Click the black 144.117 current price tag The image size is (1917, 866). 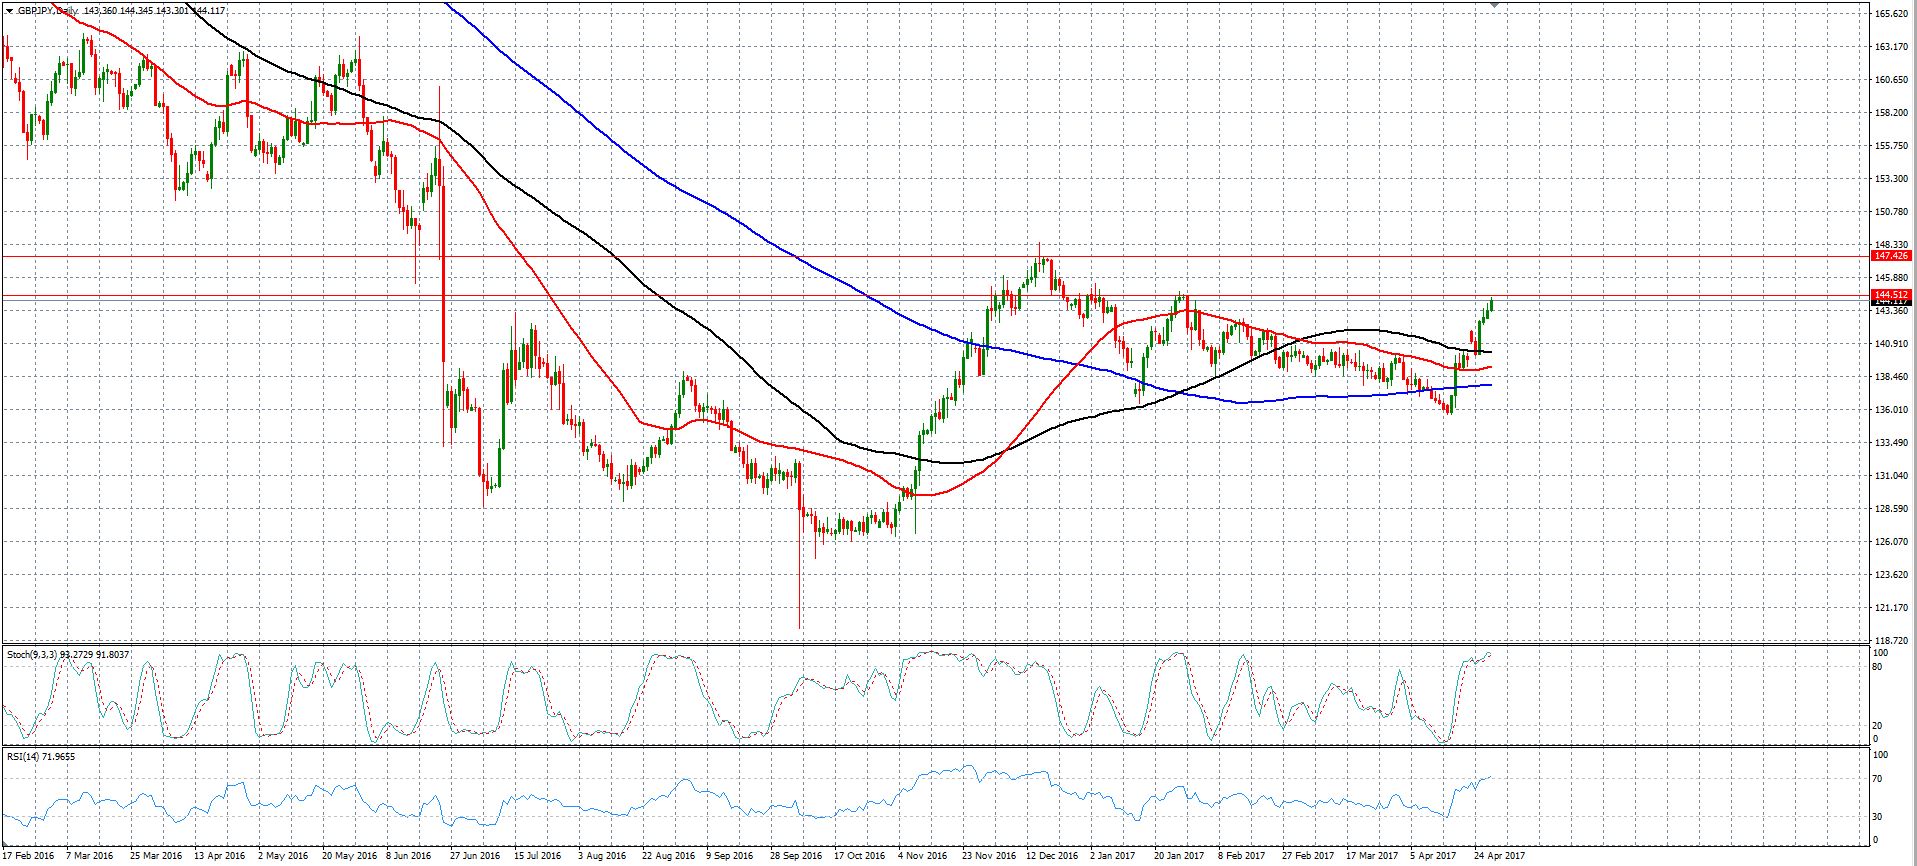[x=1892, y=301]
